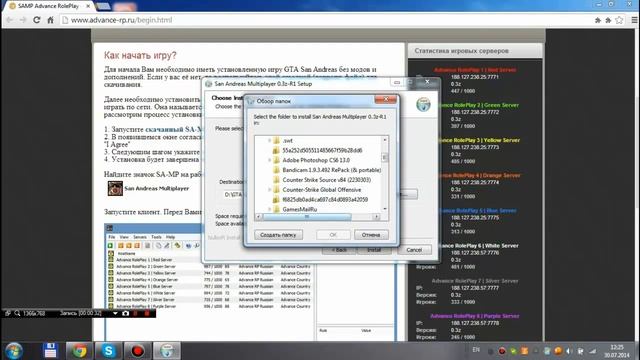Open Skype from the taskbar
The width and height of the screenshot is (640, 360).
[109, 351]
